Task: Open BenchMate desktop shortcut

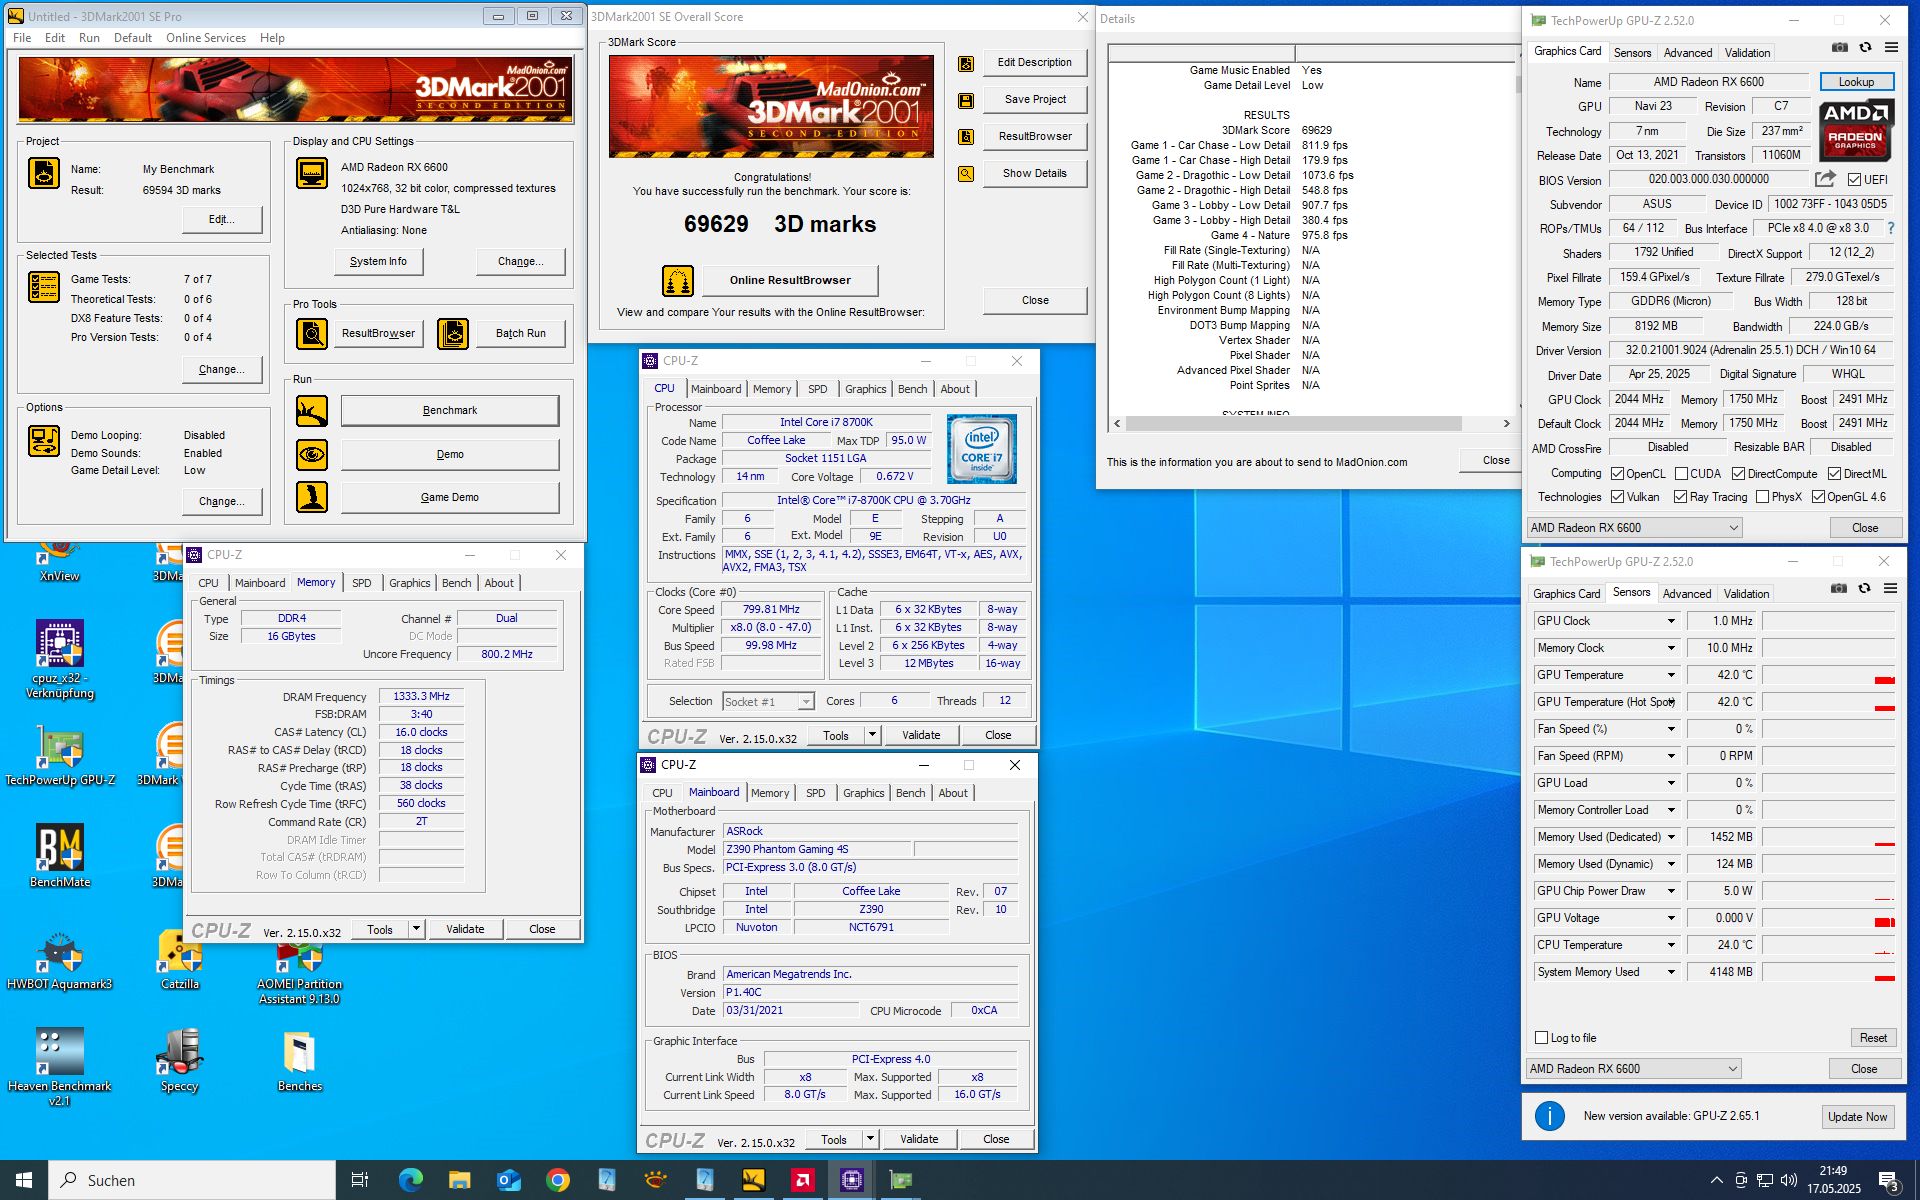Action: pyautogui.click(x=60, y=856)
